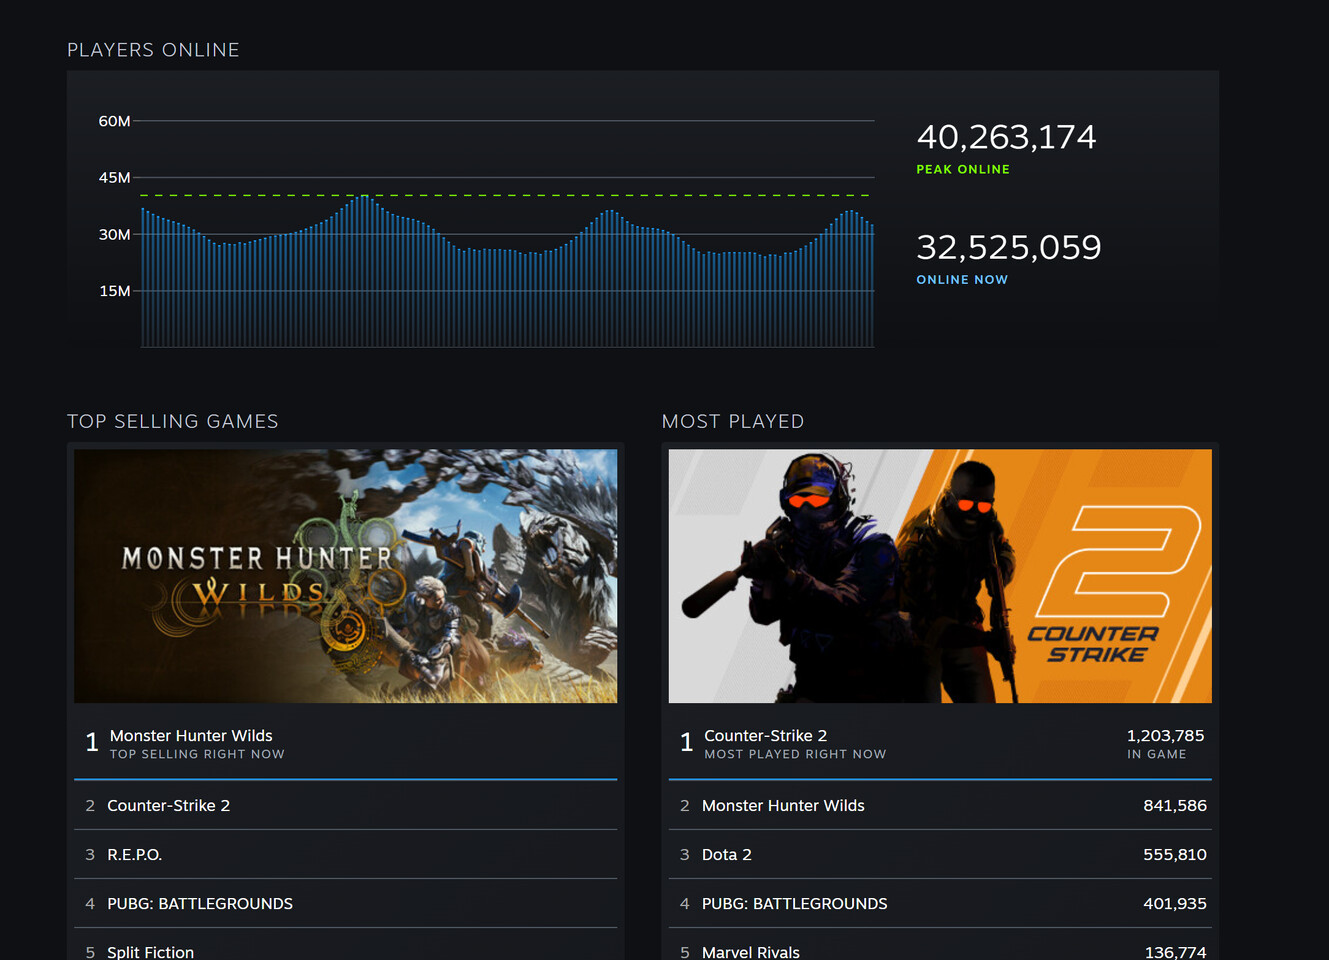The height and width of the screenshot is (960, 1329).
Task: Click the PEAK ONLINE label
Action: [963, 170]
